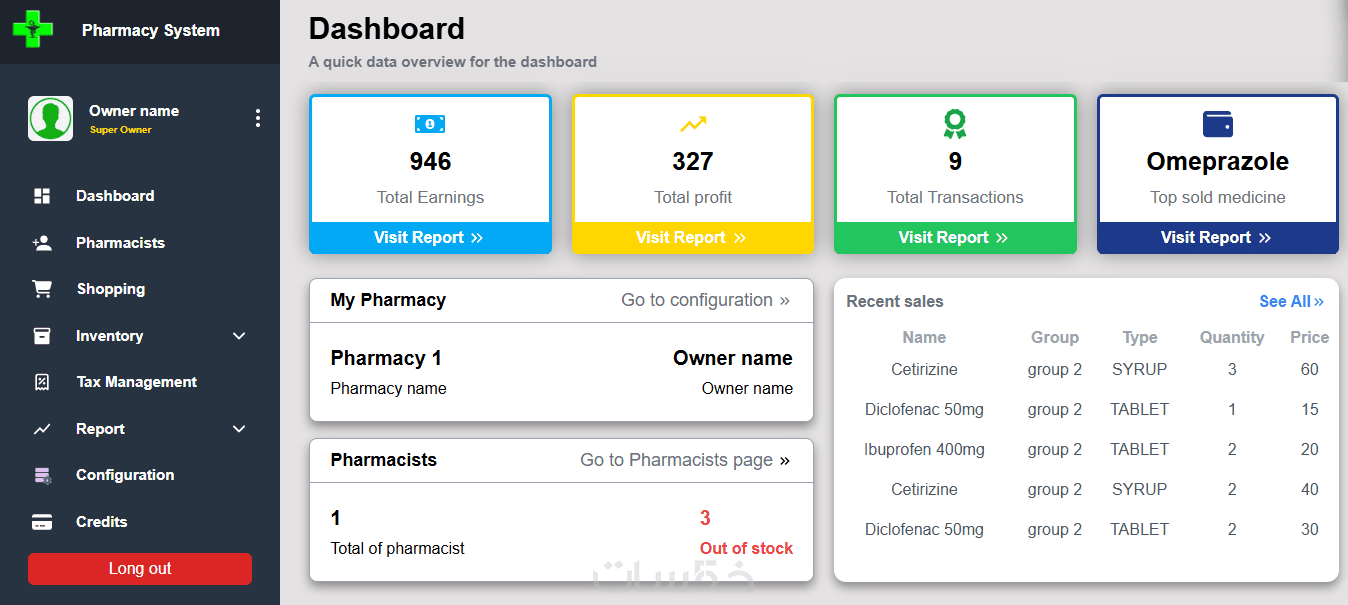
Task: Click the Pharmacists add-person icon
Action: coord(42,243)
